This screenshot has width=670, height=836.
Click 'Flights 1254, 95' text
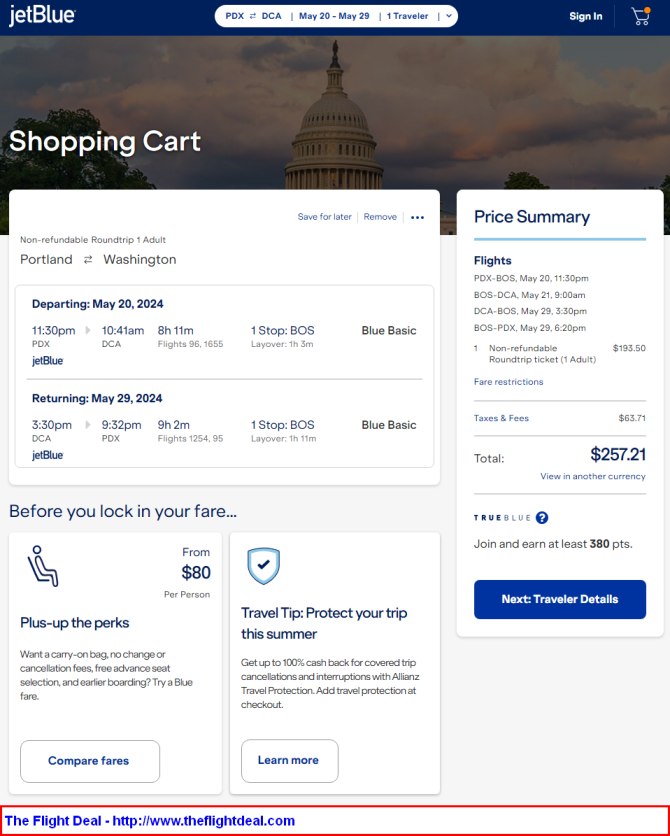[190, 439]
